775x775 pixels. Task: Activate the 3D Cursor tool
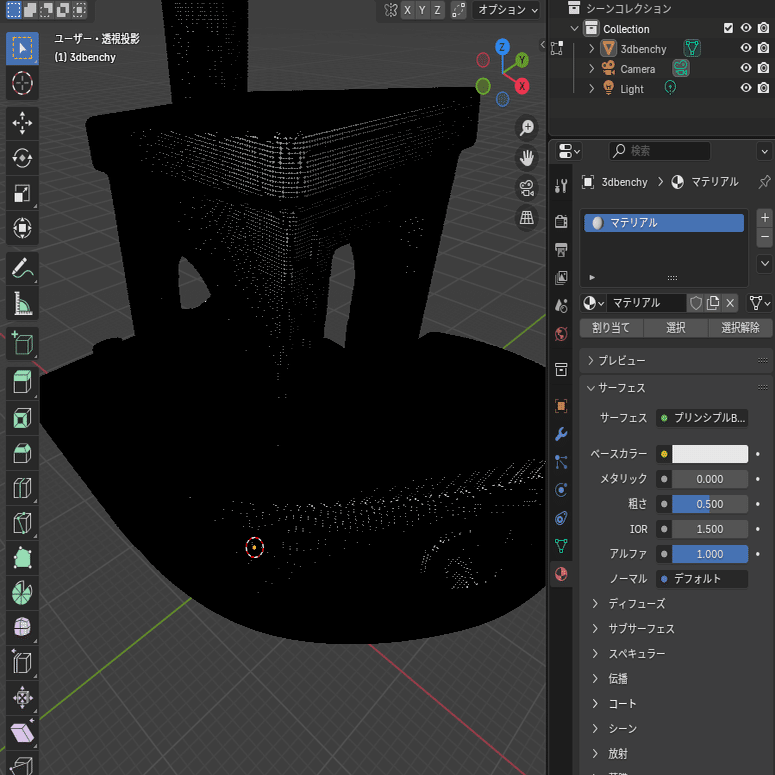coord(22,83)
